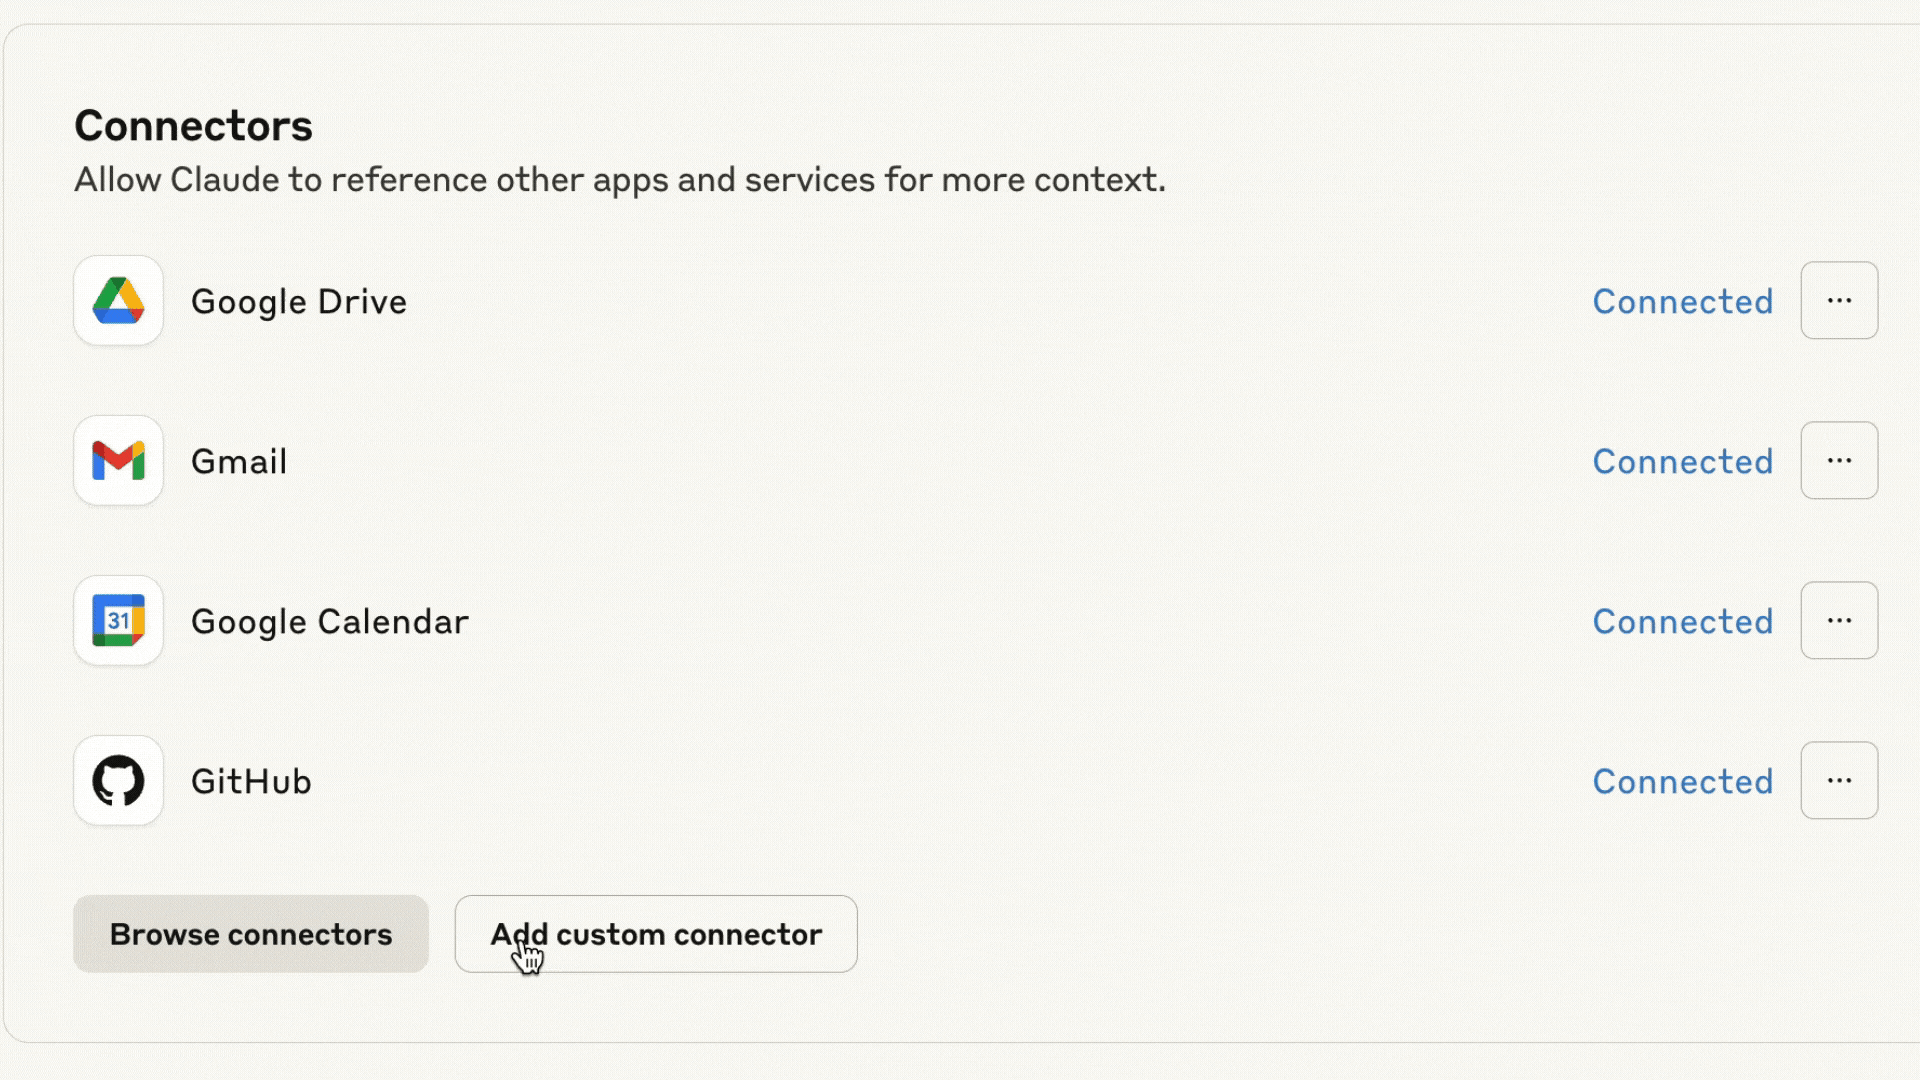The width and height of the screenshot is (1920, 1080).
Task: Select the Google Drive connector name
Action: [x=298, y=302]
